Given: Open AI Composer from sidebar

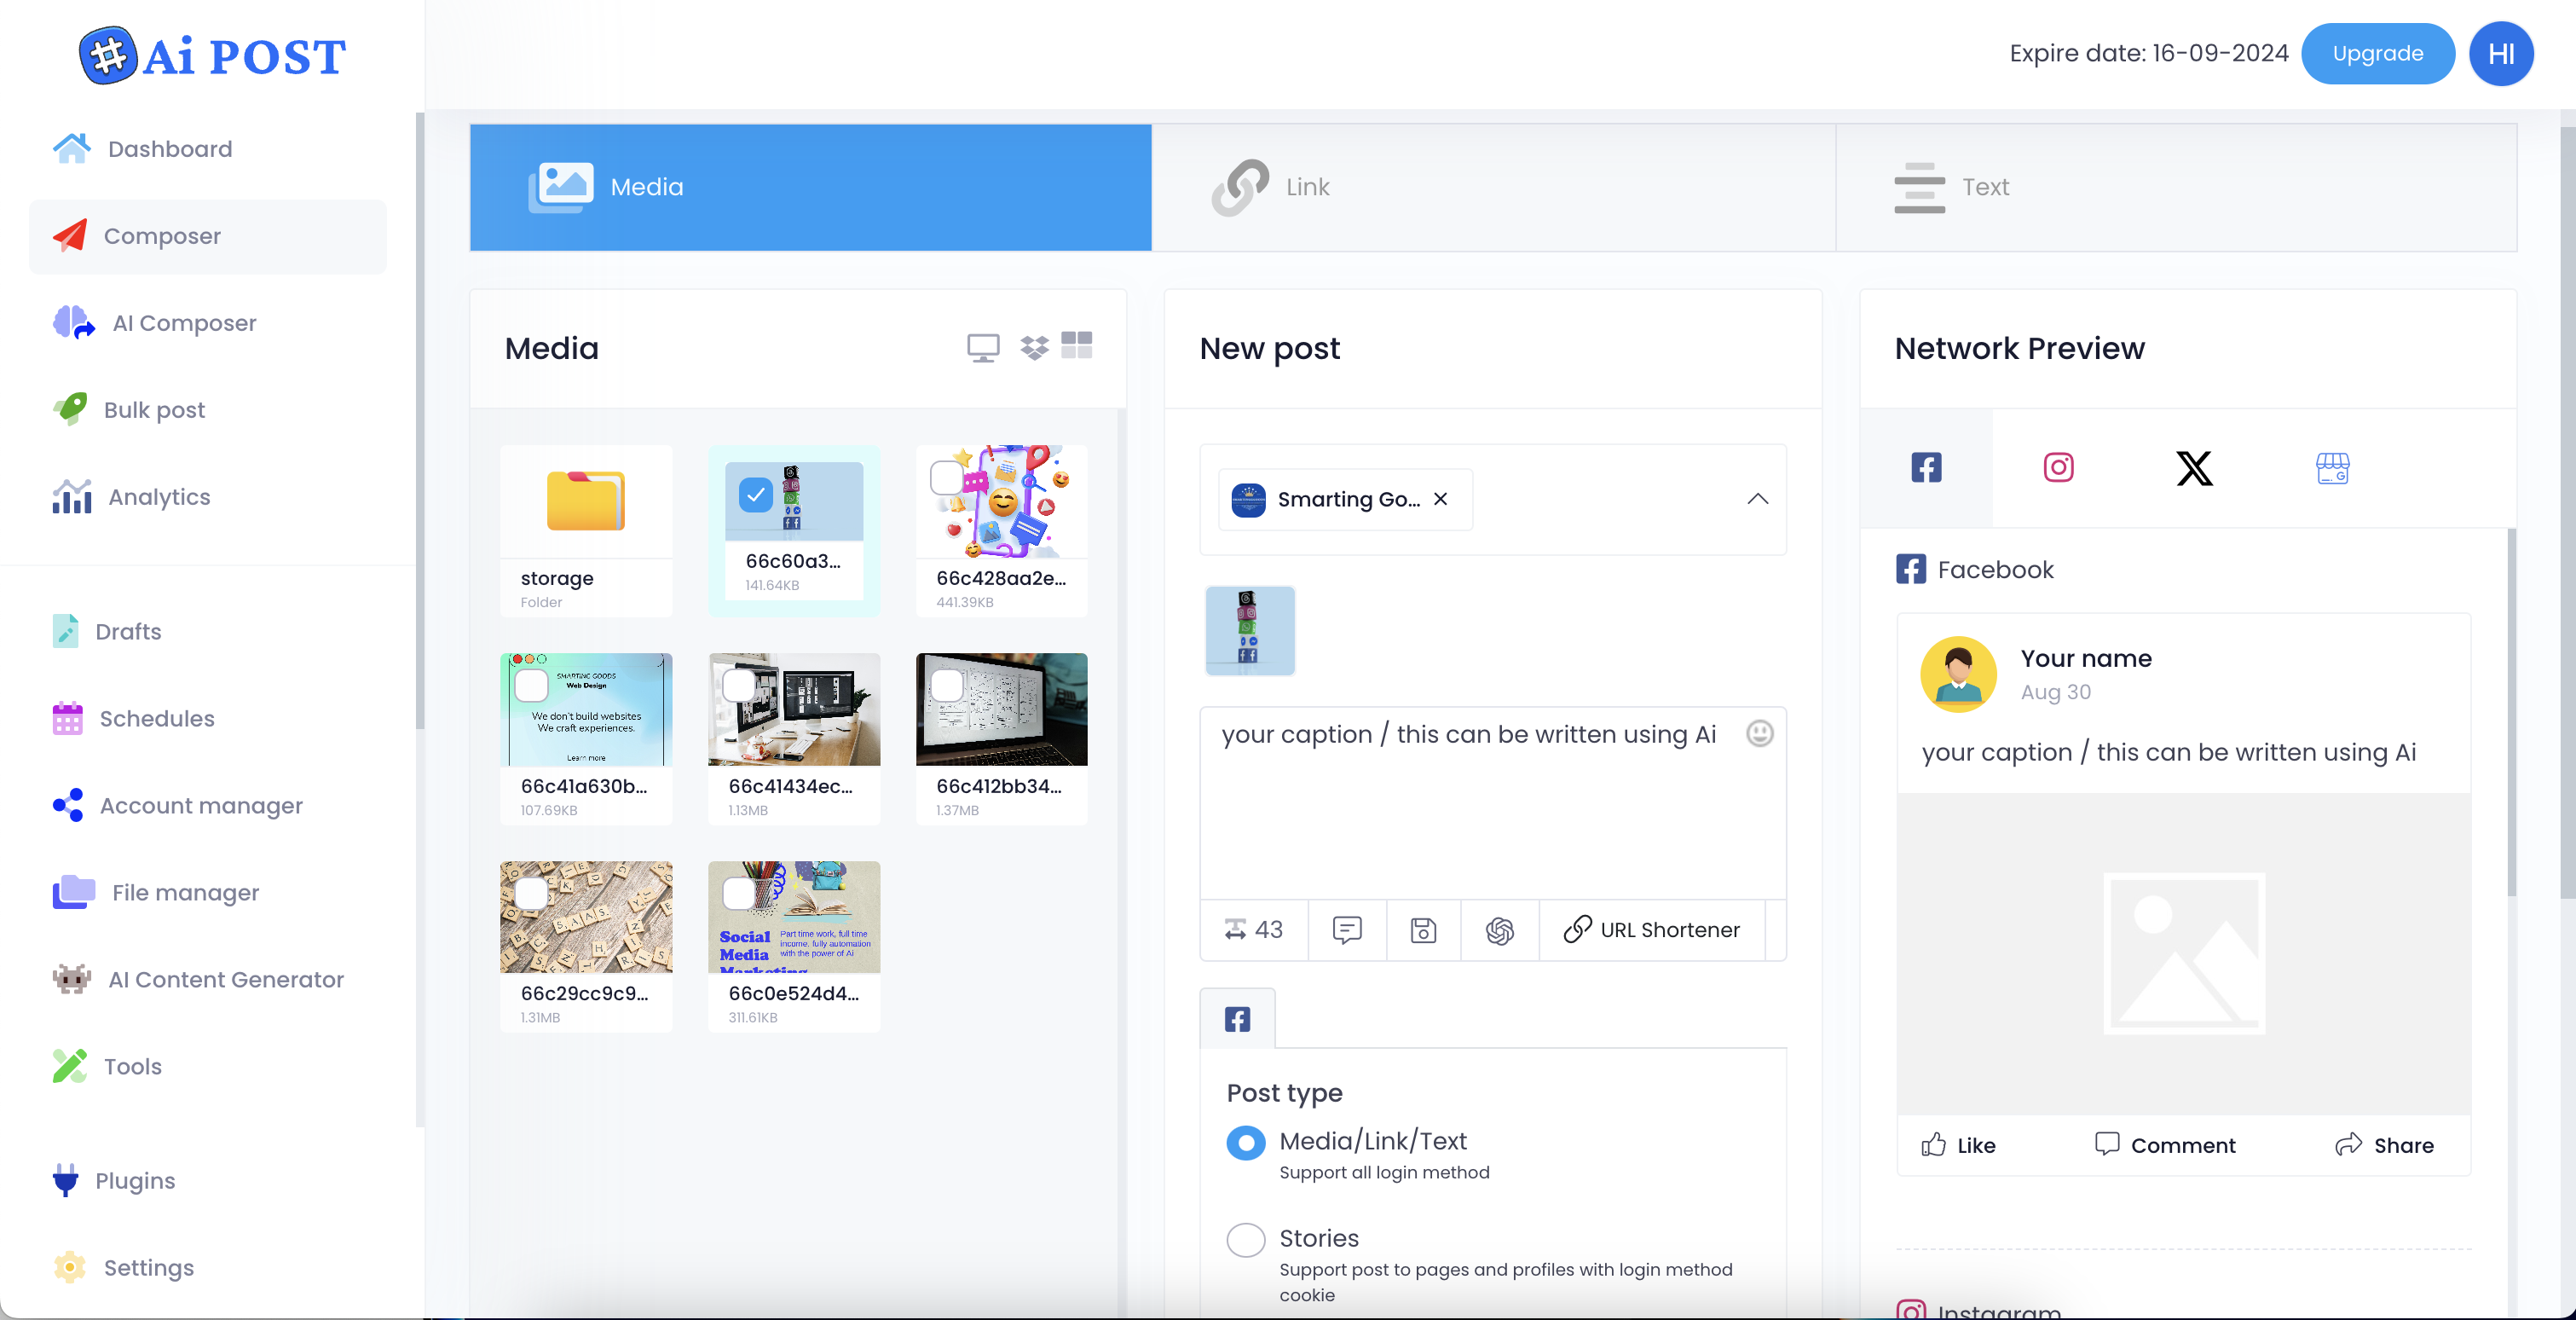Looking at the screenshot, I should click(x=184, y=323).
